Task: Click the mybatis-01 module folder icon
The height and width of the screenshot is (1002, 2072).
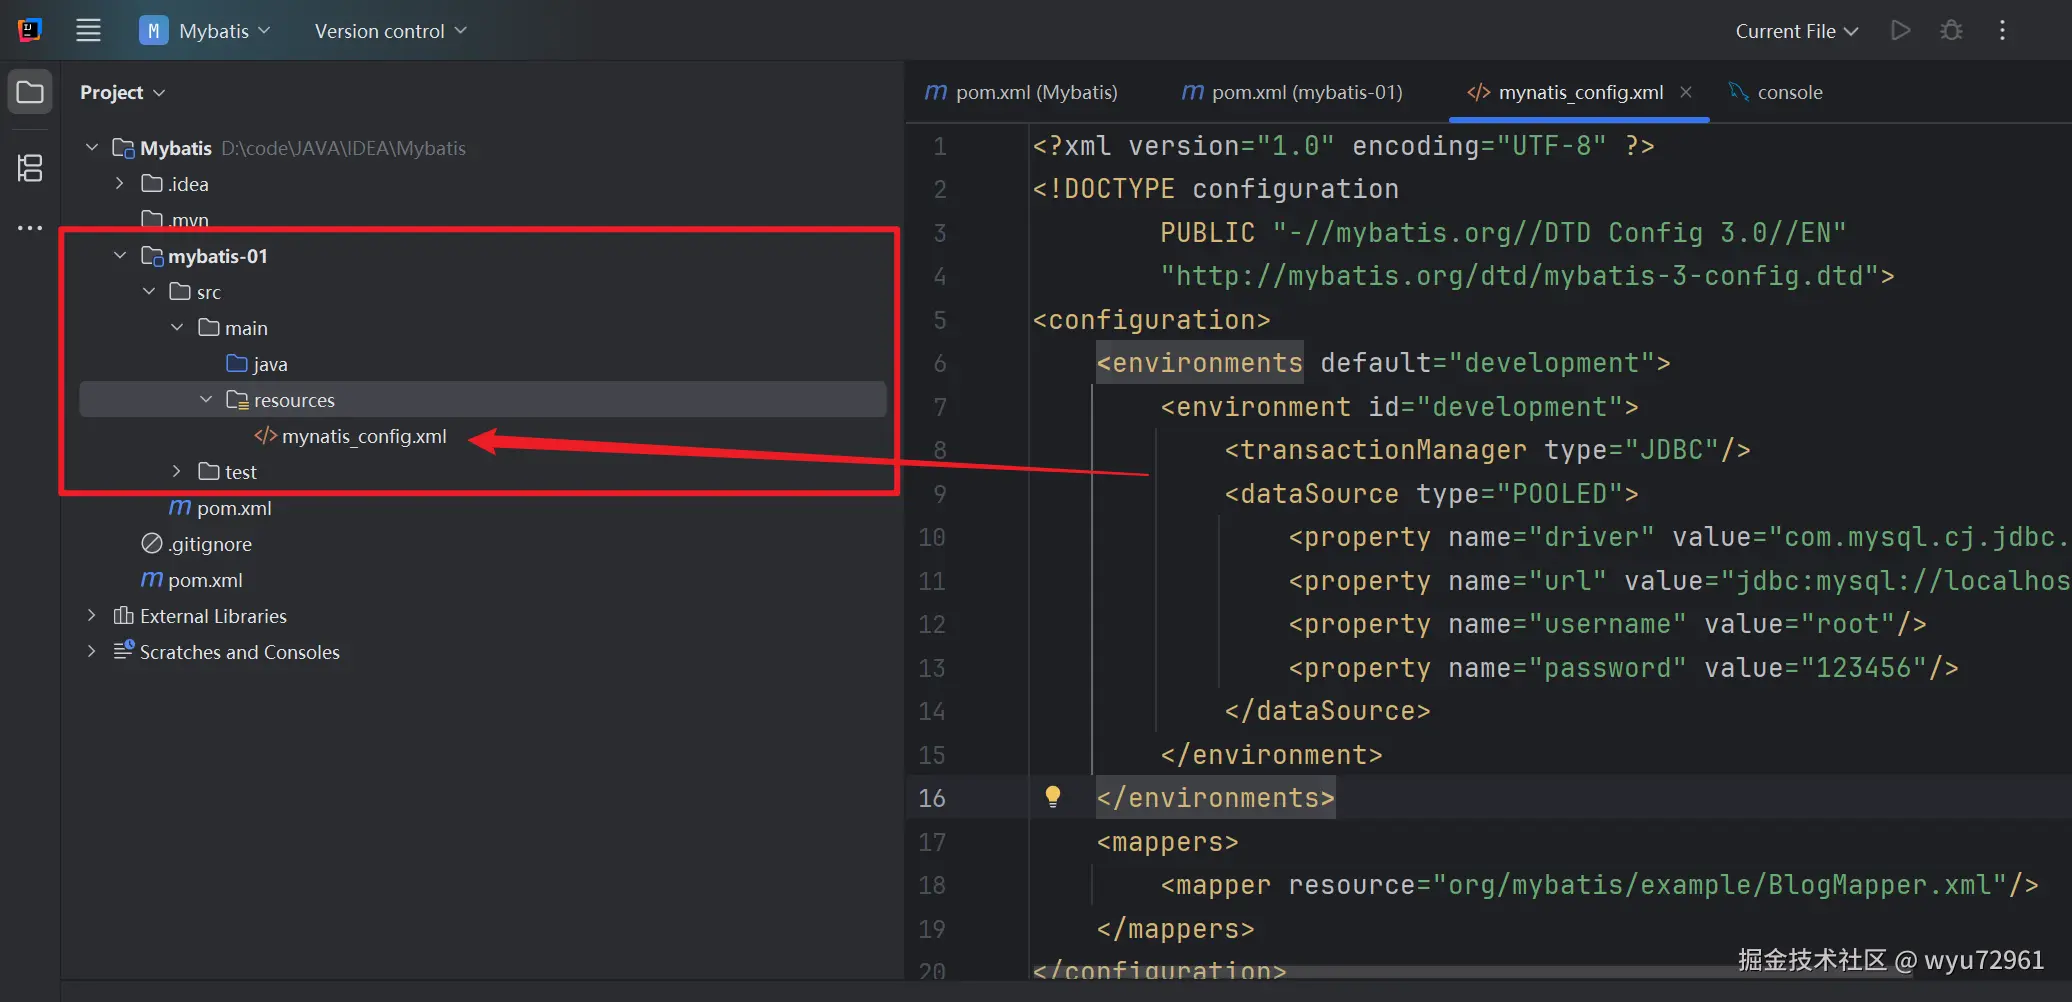Action: [152, 256]
